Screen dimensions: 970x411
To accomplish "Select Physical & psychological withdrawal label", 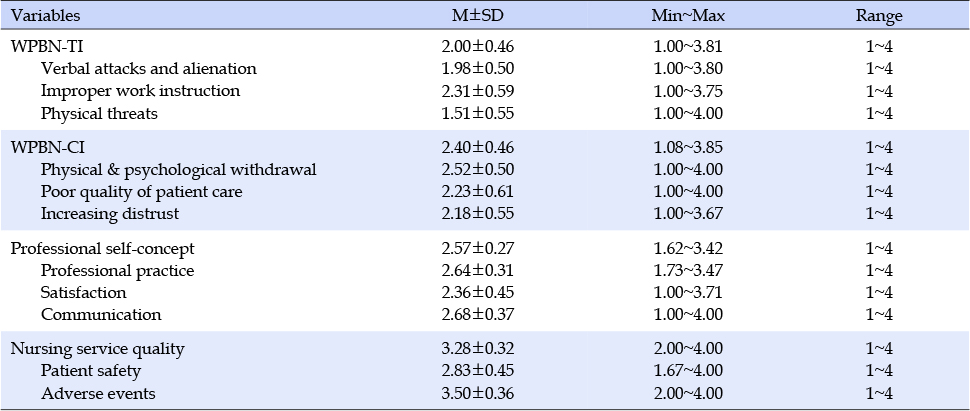I will pyautogui.click(x=179, y=170).
